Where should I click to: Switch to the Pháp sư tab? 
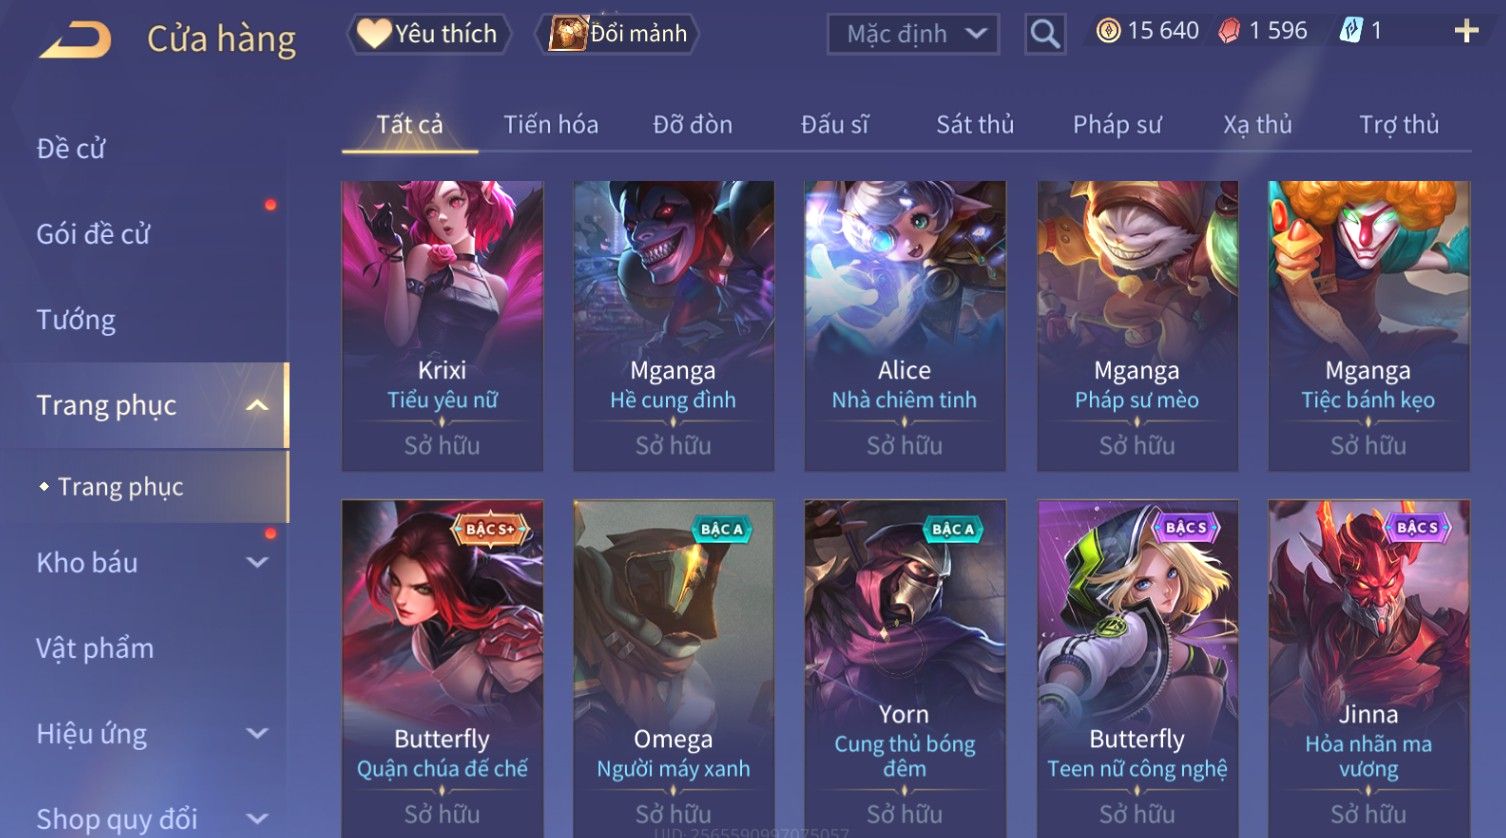click(1117, 125)
